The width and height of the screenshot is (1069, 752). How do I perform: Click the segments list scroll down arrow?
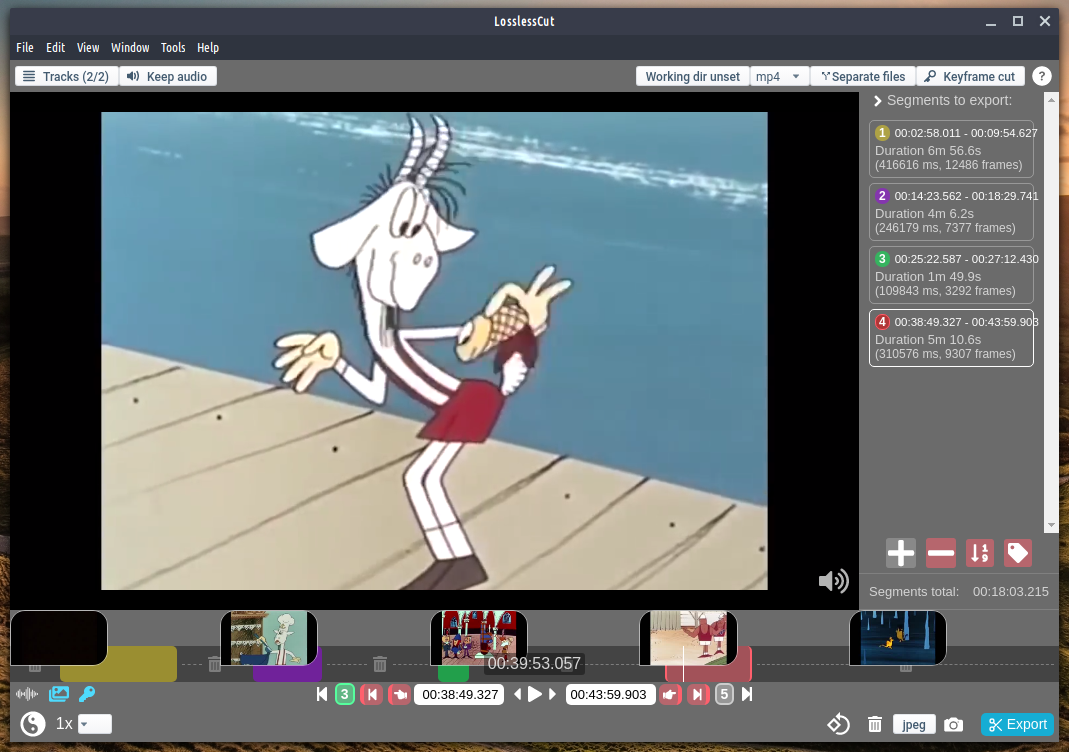tap(1051, 525)
